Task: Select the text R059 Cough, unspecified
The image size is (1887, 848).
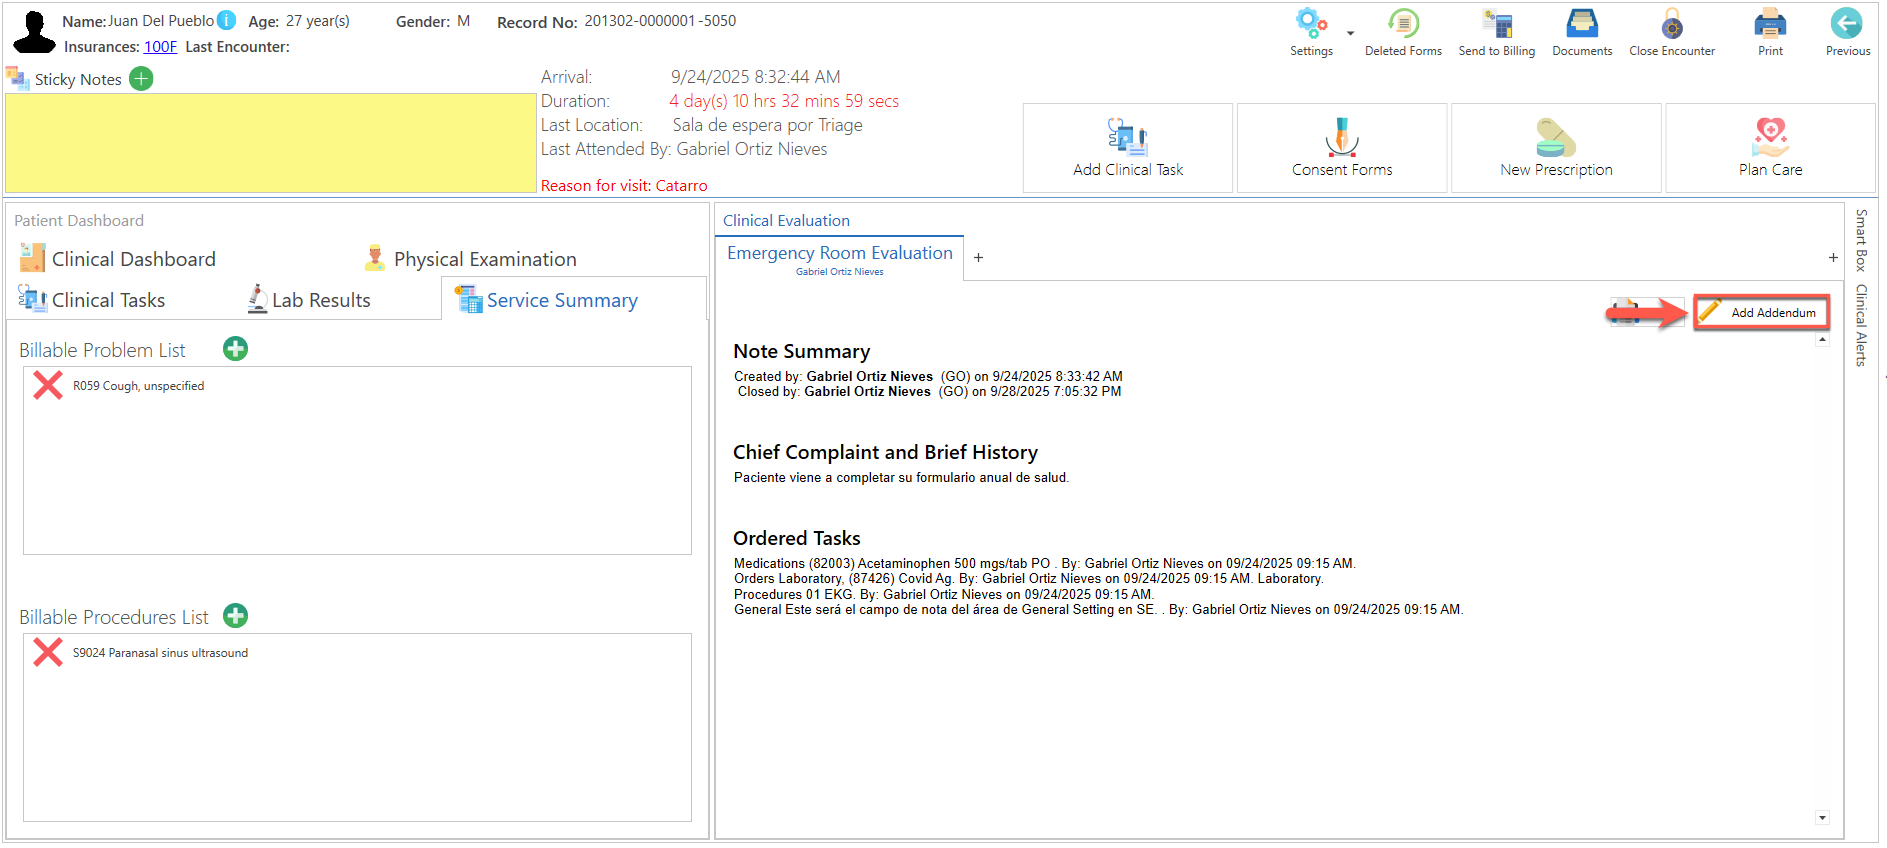Action: coord(138,386)
